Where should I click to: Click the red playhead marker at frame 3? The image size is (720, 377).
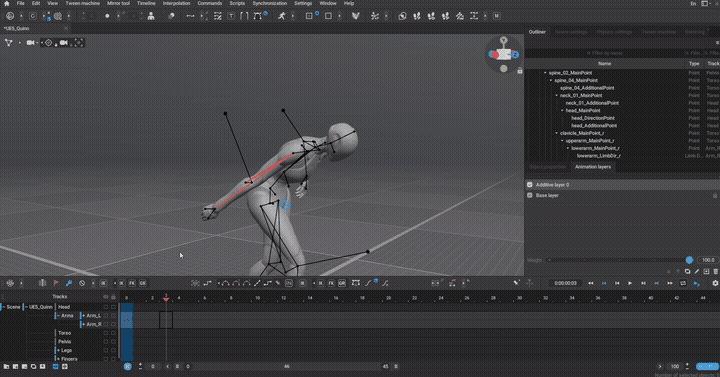(166, 298)
